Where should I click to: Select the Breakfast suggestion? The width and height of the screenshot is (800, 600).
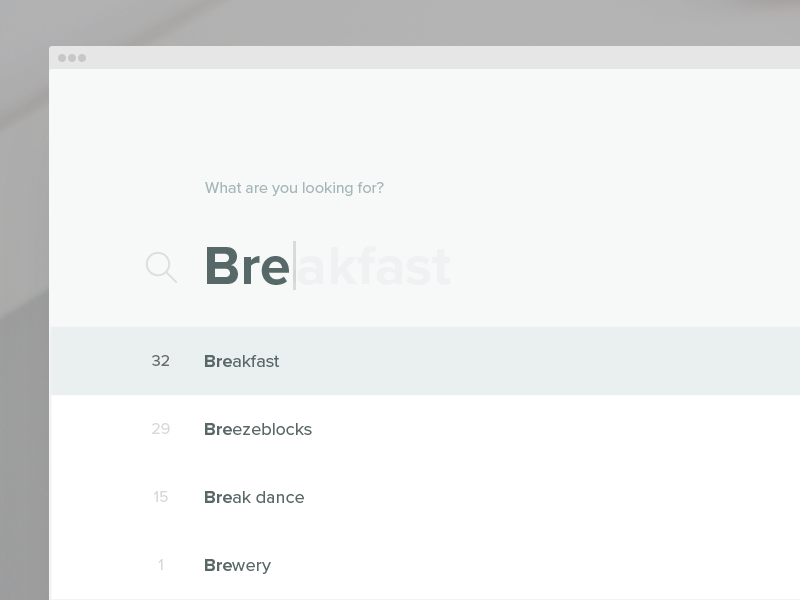point(242,361)
